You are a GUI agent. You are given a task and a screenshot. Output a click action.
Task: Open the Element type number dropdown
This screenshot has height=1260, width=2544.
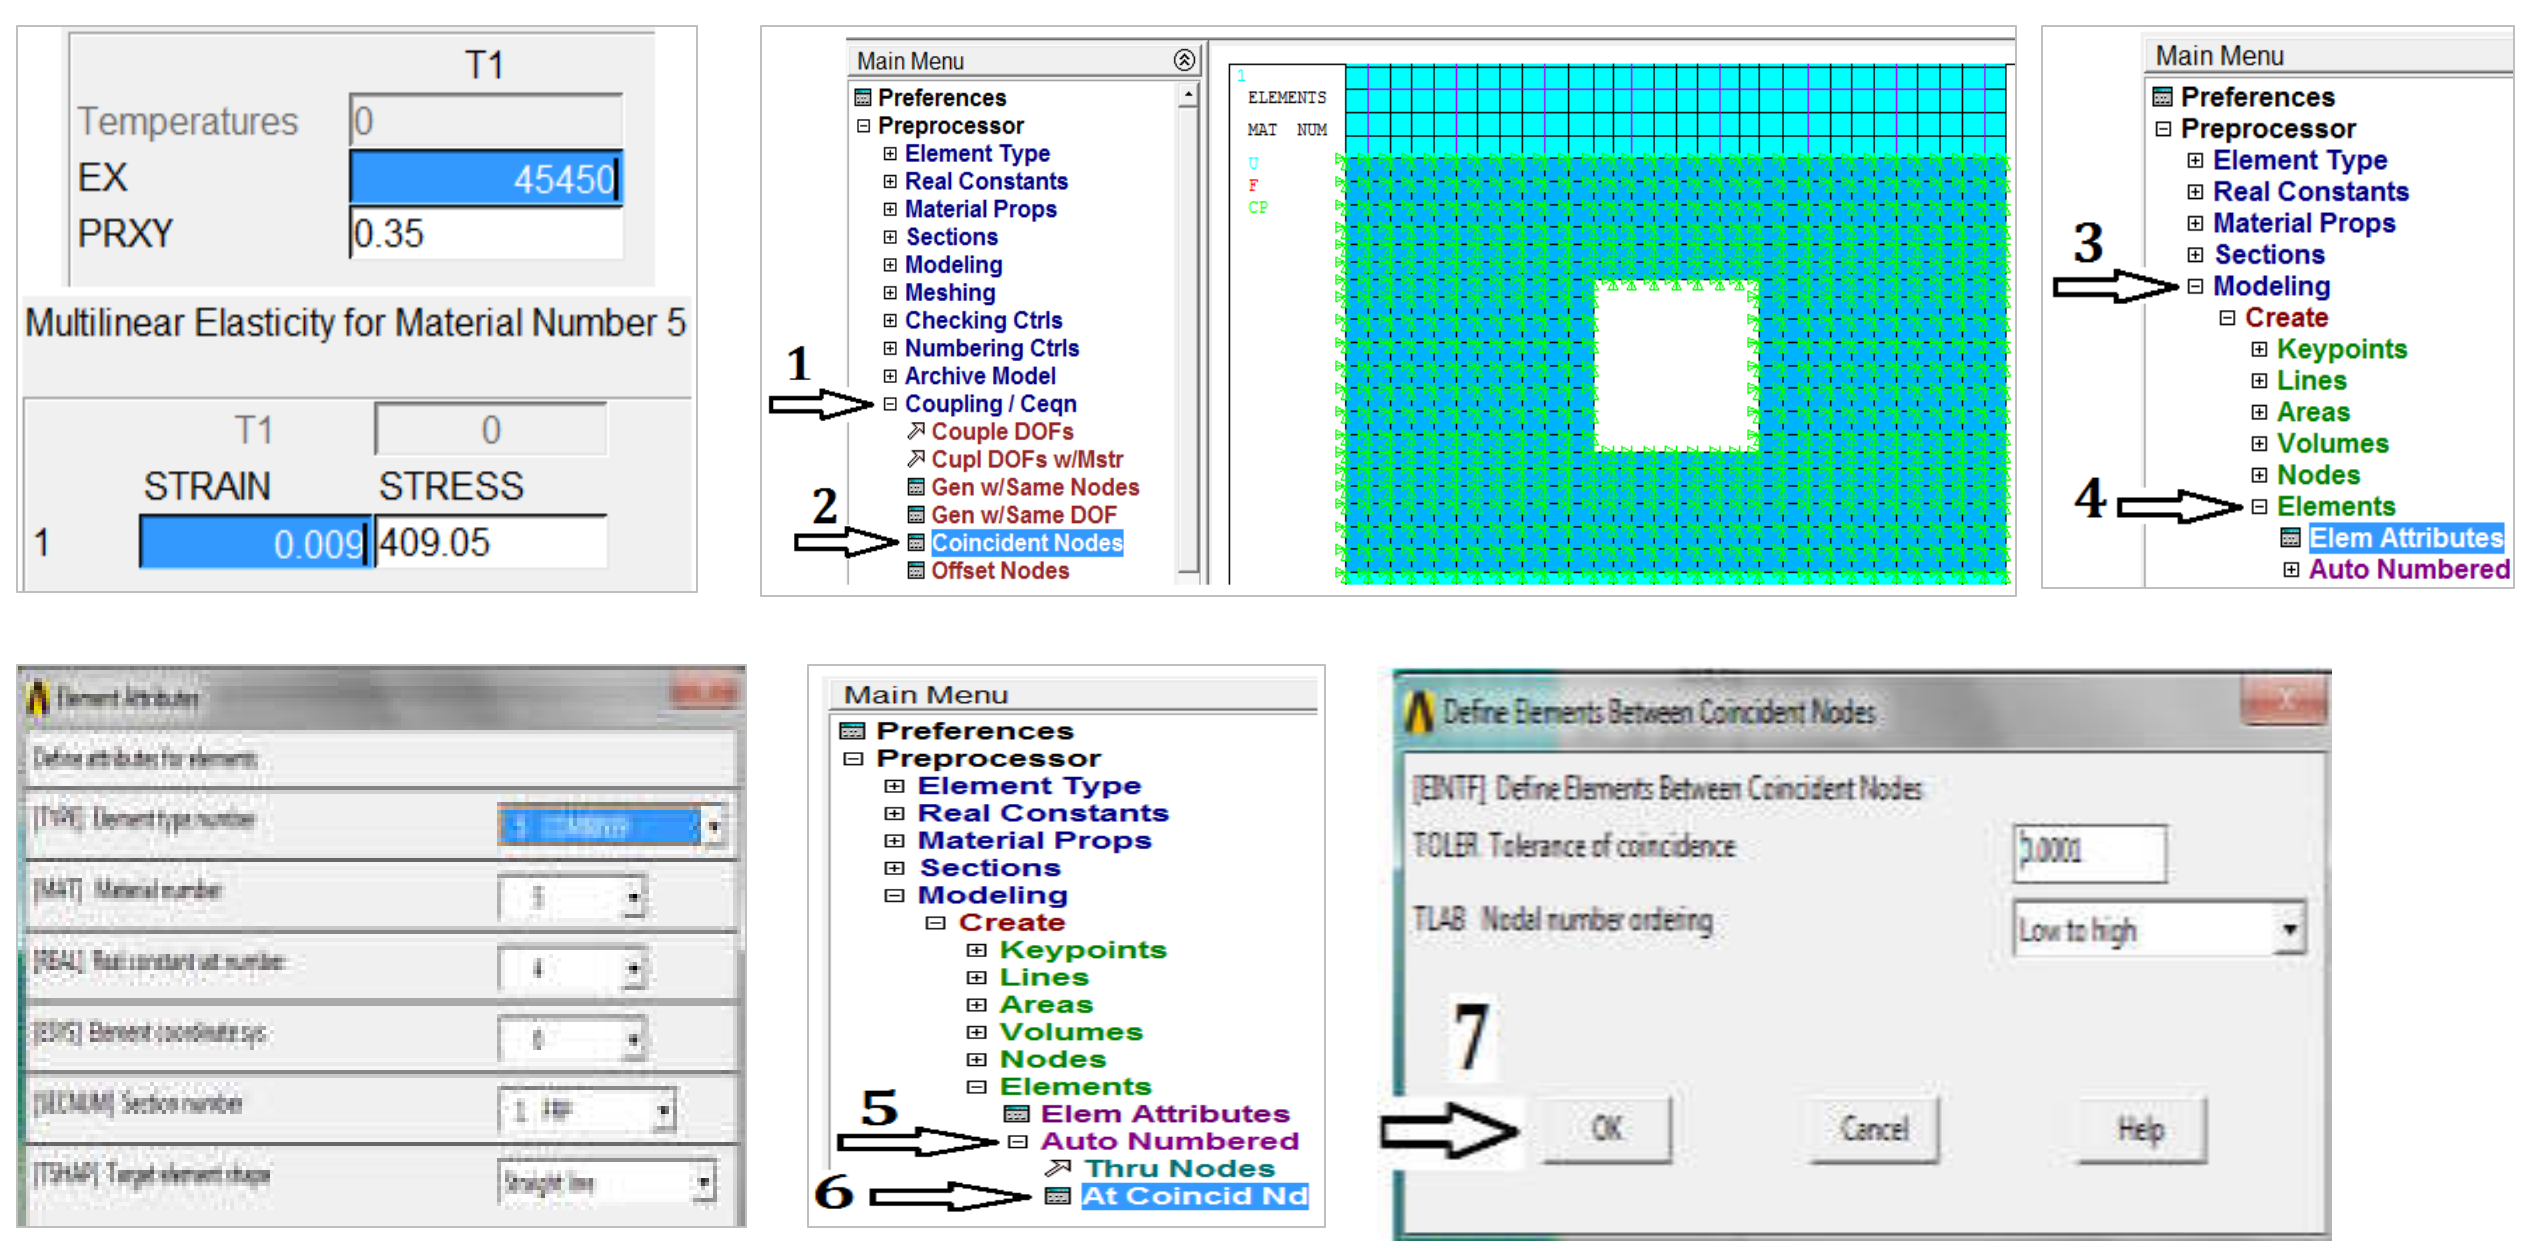coord(713,827)
